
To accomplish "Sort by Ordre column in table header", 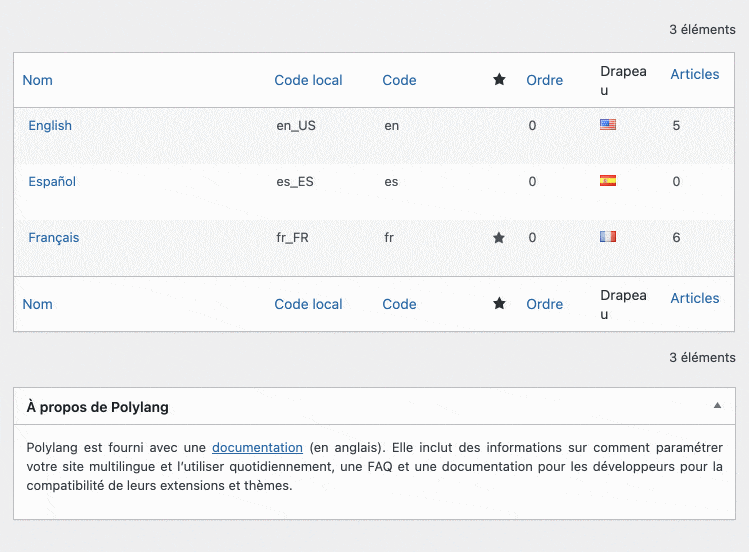I will tap(544, 80).
